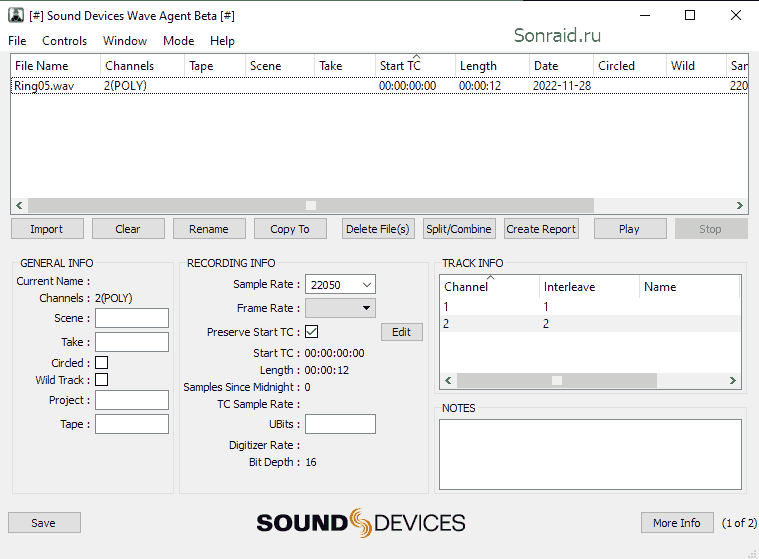Click Track Info scroll right arrow
Screen dimensions: 759x559
pyautogui.click(x=733, y=380)
